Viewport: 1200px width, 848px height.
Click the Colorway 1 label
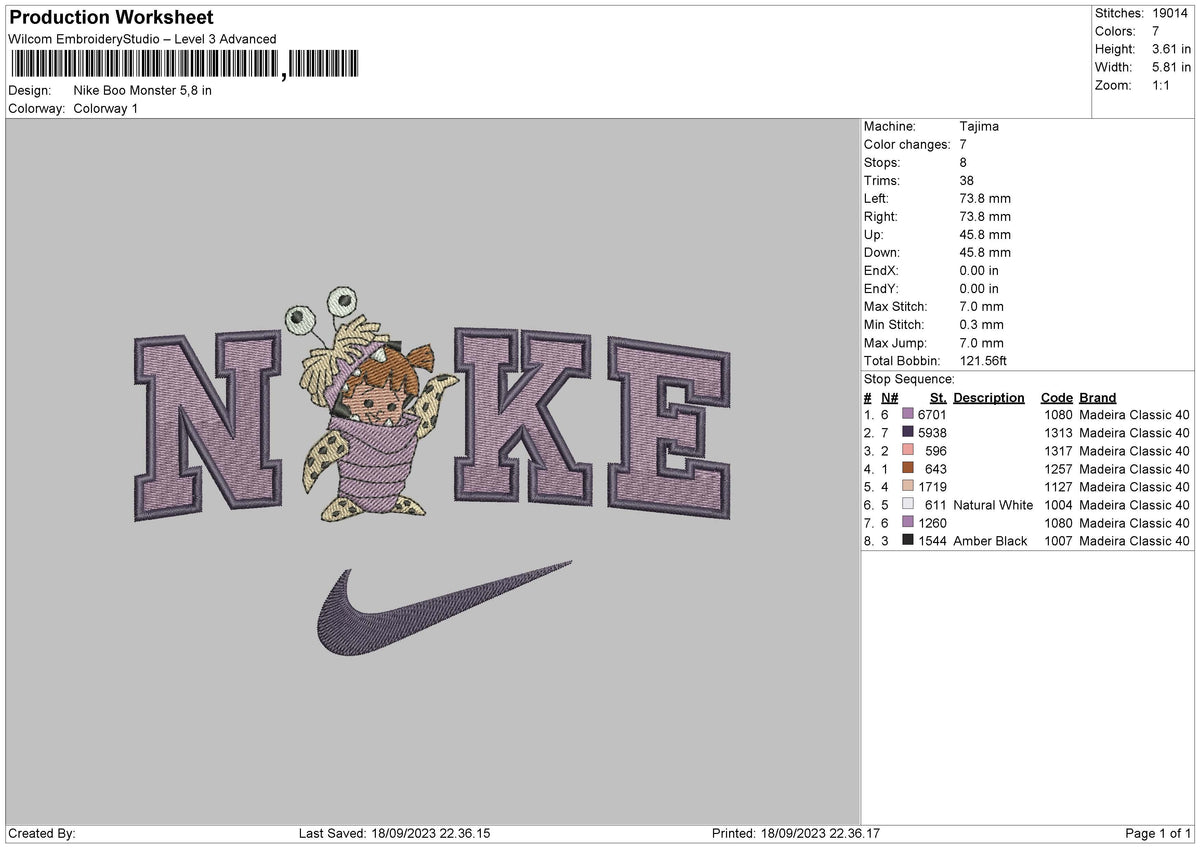[104, 109]
